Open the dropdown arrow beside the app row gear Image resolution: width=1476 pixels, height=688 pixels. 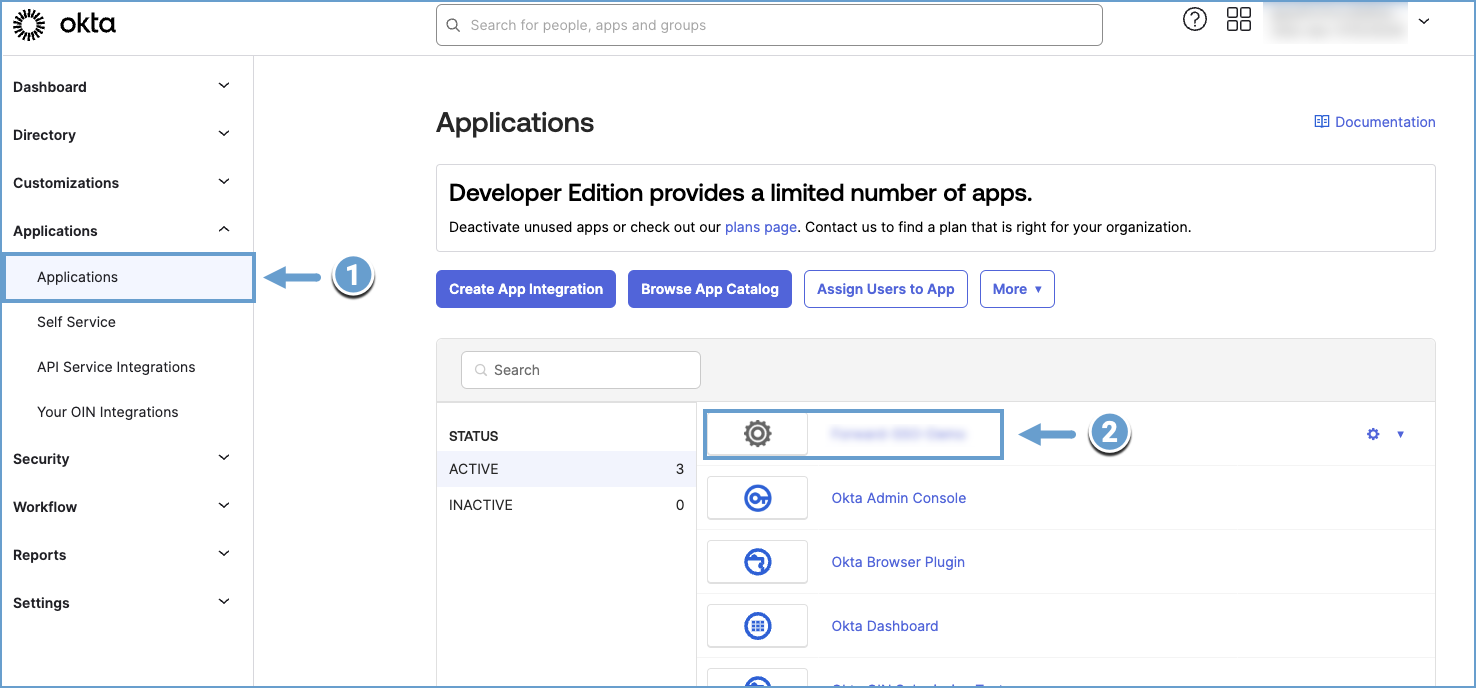pyautogui.click(x=1400, y=434)
